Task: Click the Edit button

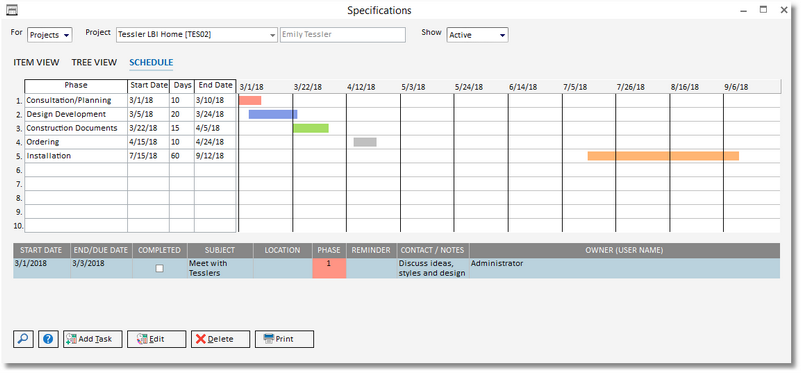Action: (x=157, y=339)
